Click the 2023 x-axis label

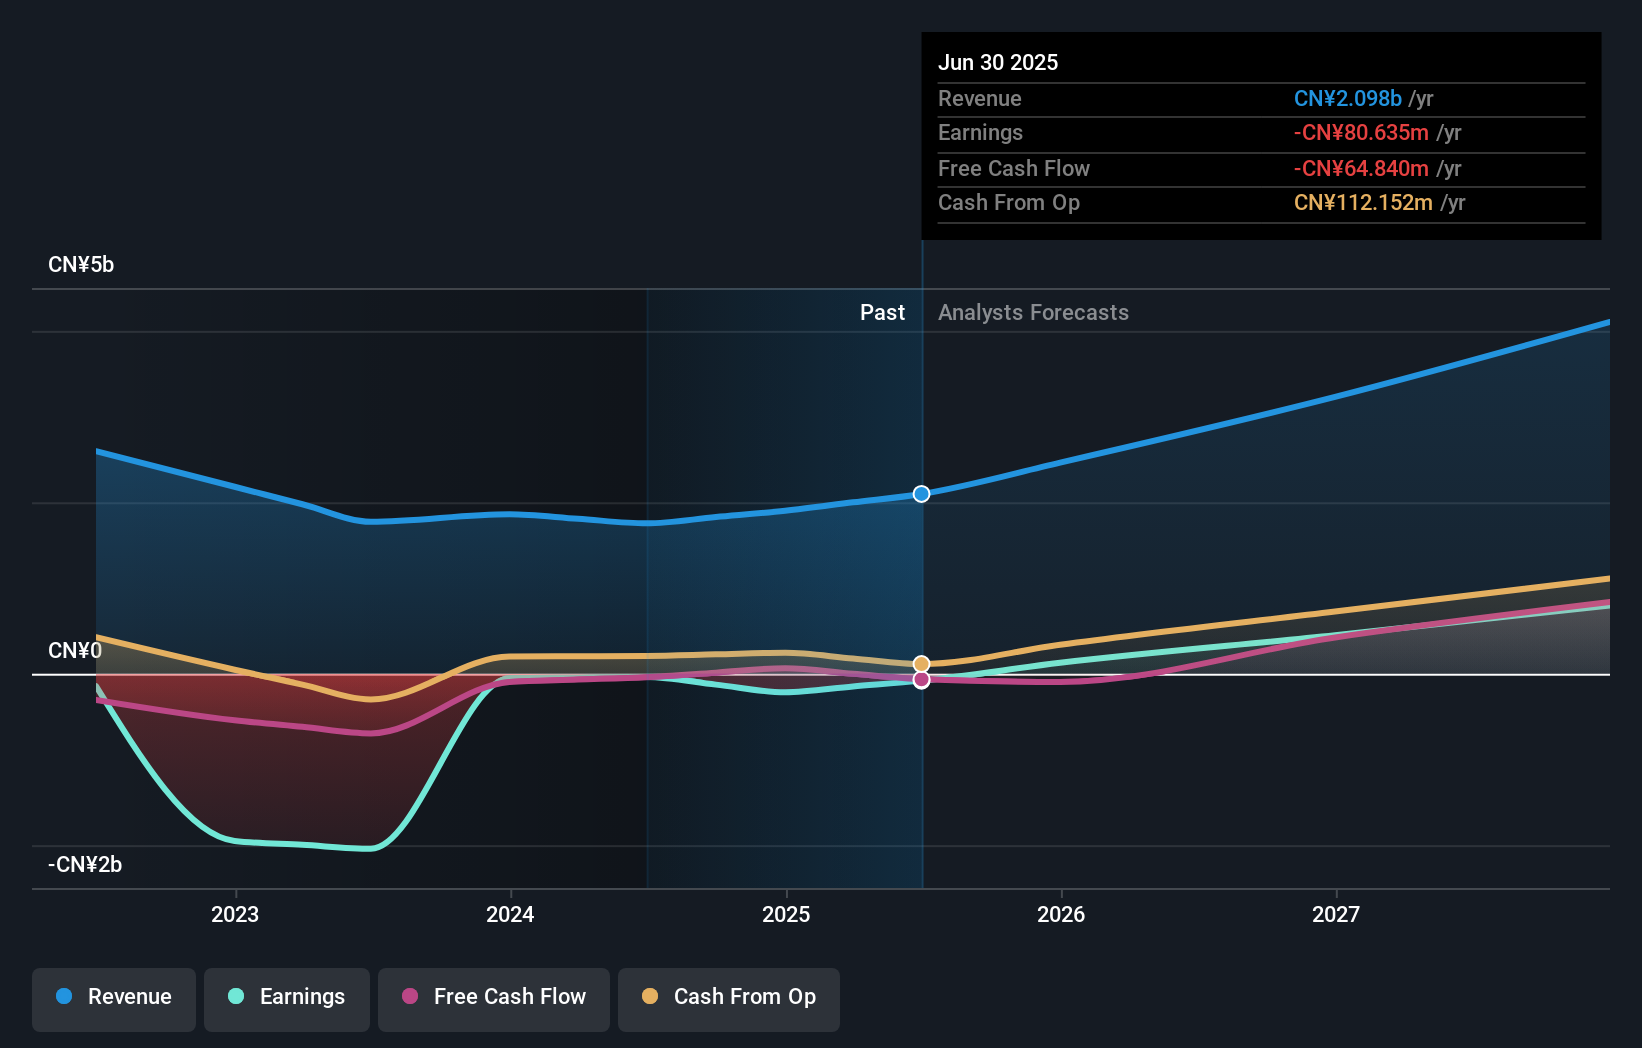coord(234,914)
